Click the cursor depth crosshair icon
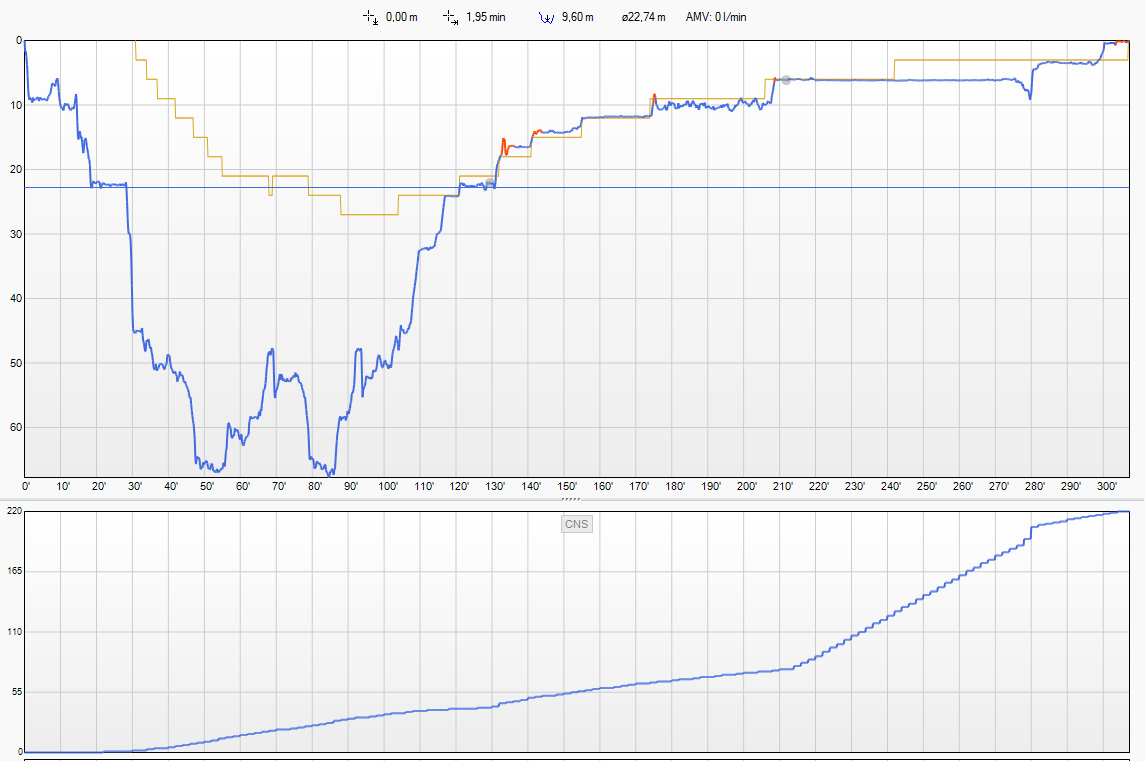Image resolution: width=1145 pixels, height=761 pixels. (x=370, y=17)
